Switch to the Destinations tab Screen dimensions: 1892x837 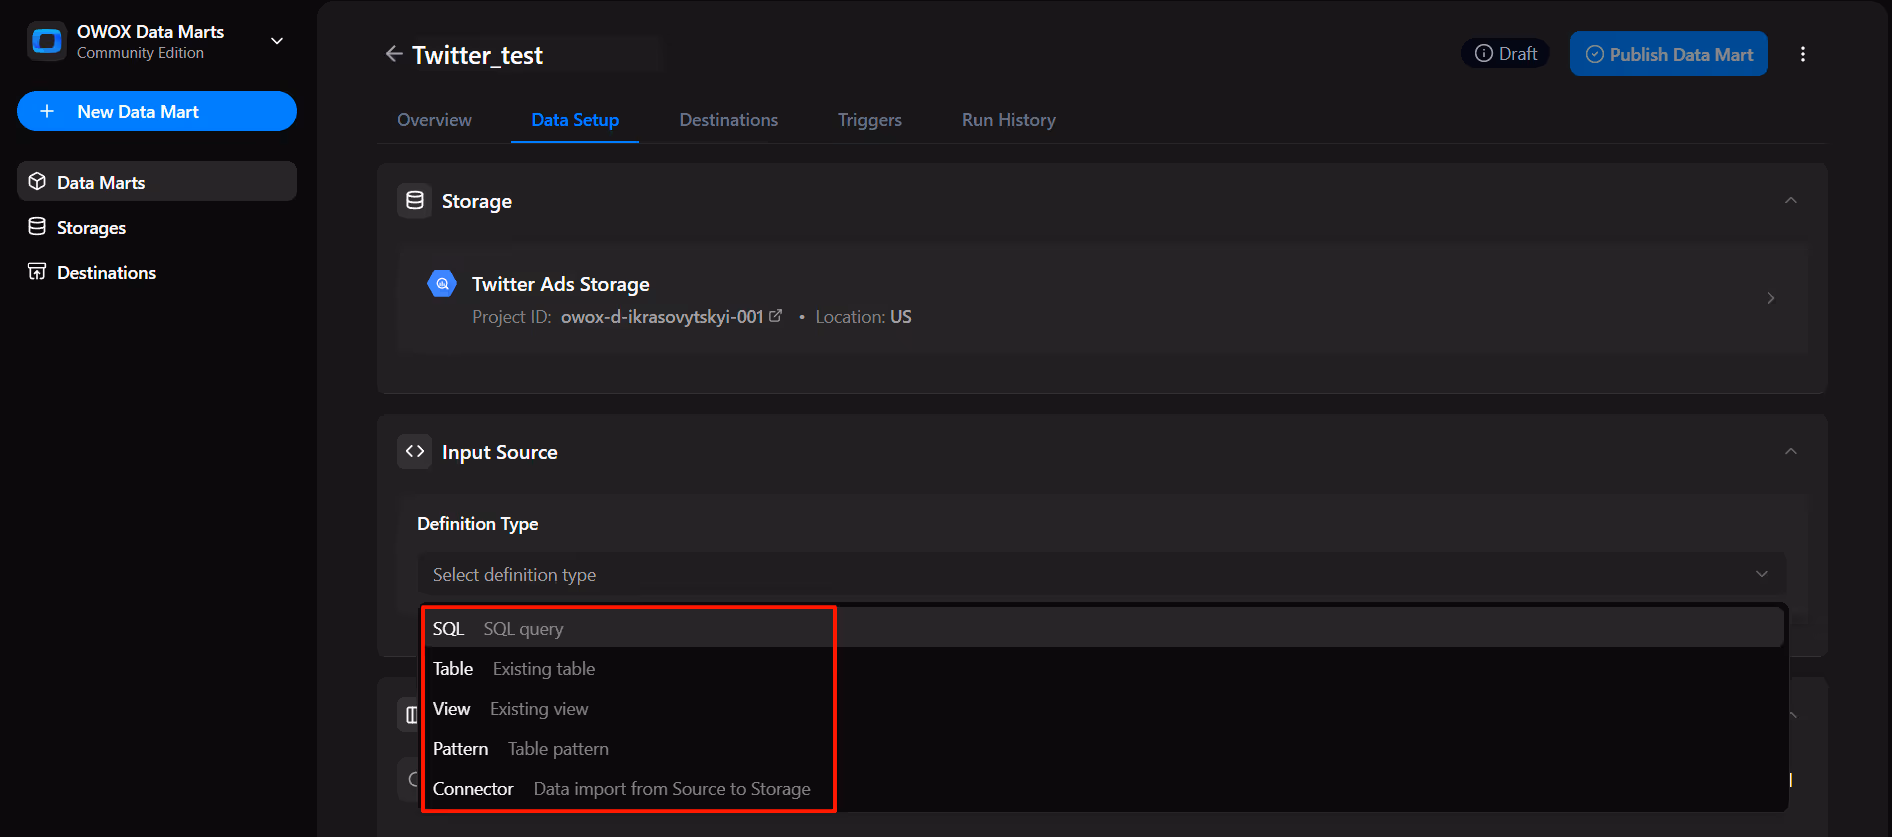coord(729,120)
